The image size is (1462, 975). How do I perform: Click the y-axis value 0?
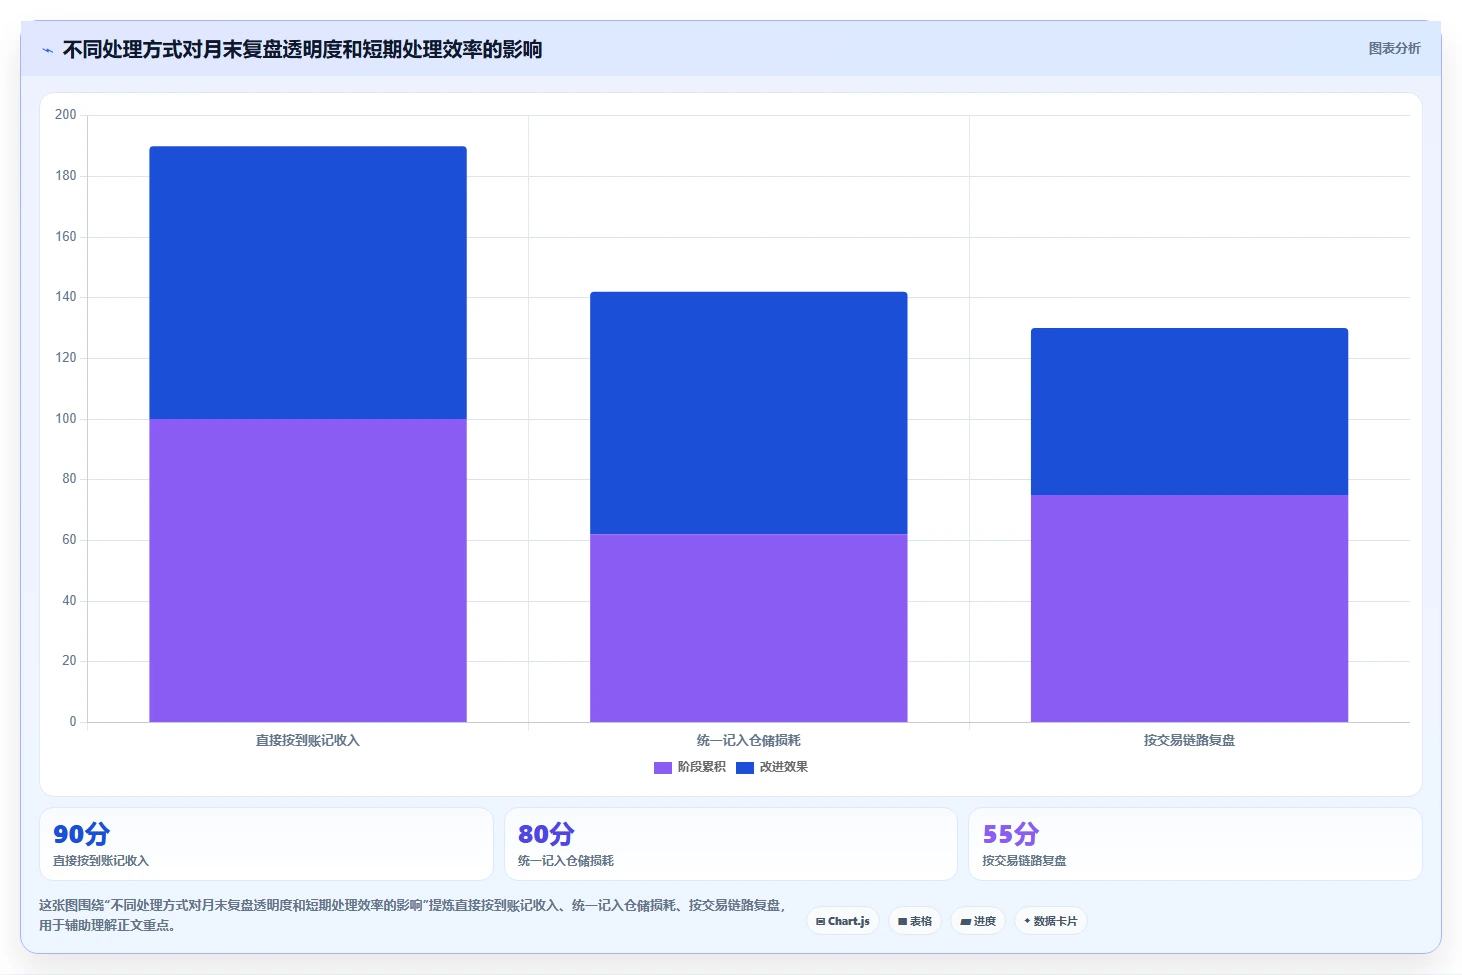(x=72, y=722)
